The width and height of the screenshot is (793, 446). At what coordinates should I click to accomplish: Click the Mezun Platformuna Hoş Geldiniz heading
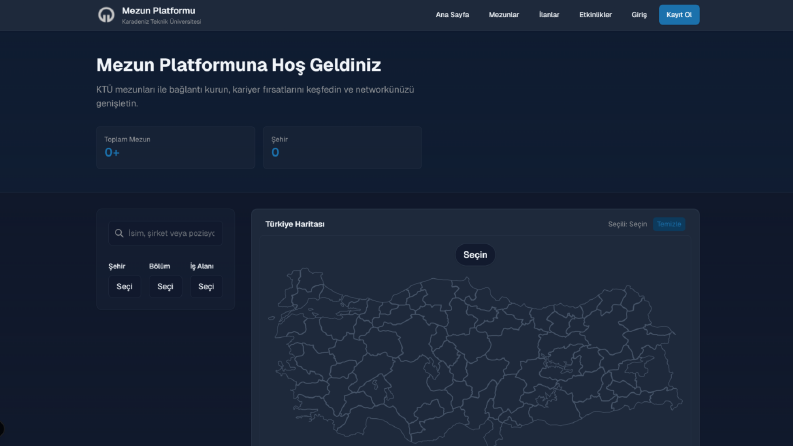click(x=239, y=65)
